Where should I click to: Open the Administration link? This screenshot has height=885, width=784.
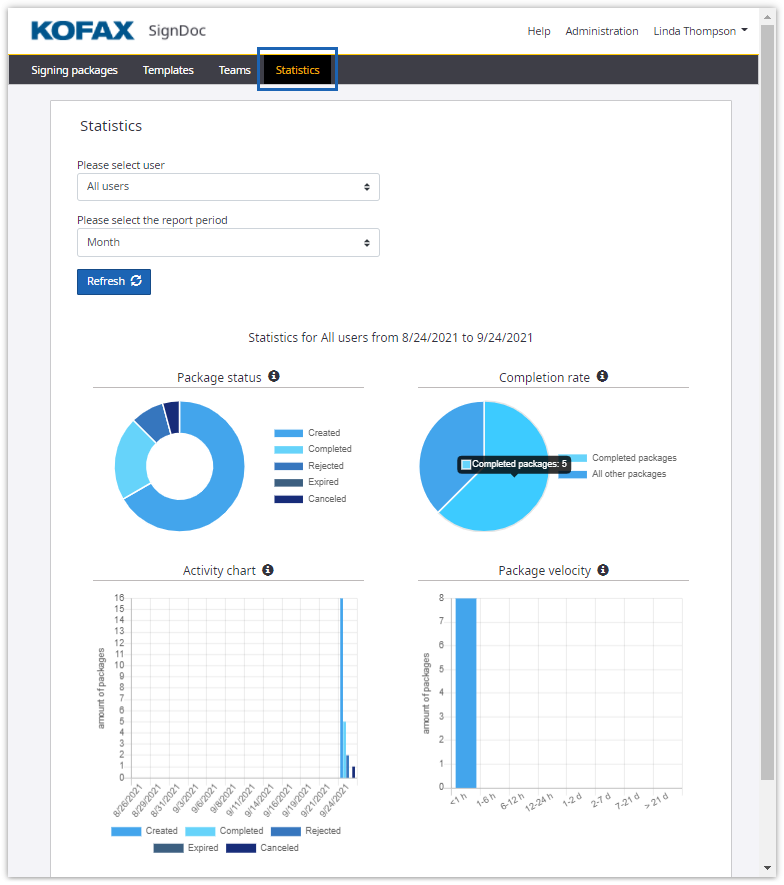coord(602,31)
